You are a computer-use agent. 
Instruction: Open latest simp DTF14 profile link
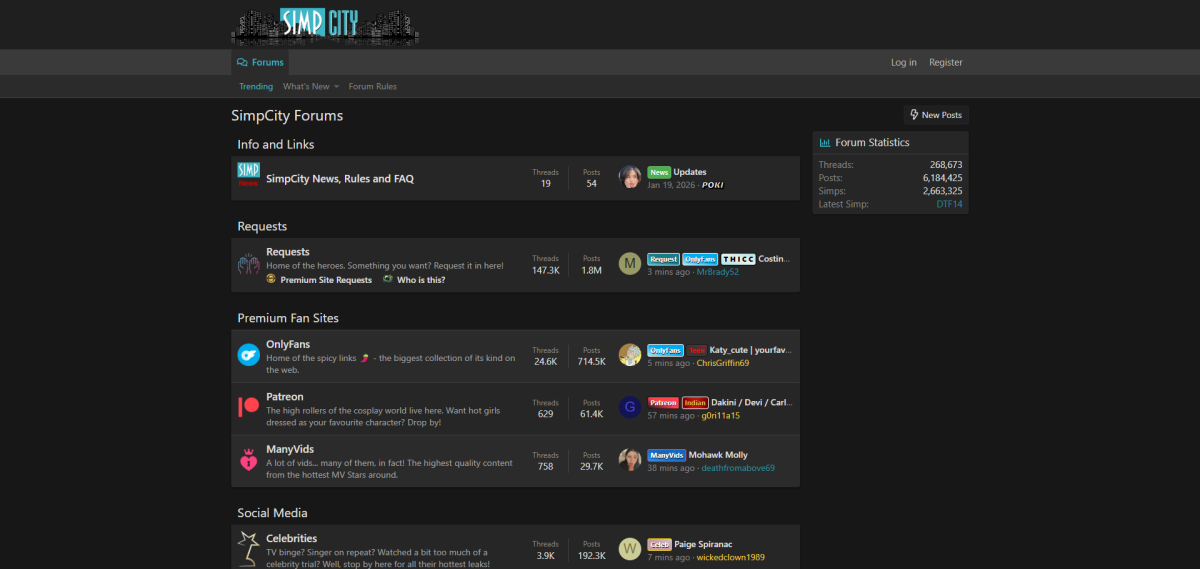click(x=948, y=204)
